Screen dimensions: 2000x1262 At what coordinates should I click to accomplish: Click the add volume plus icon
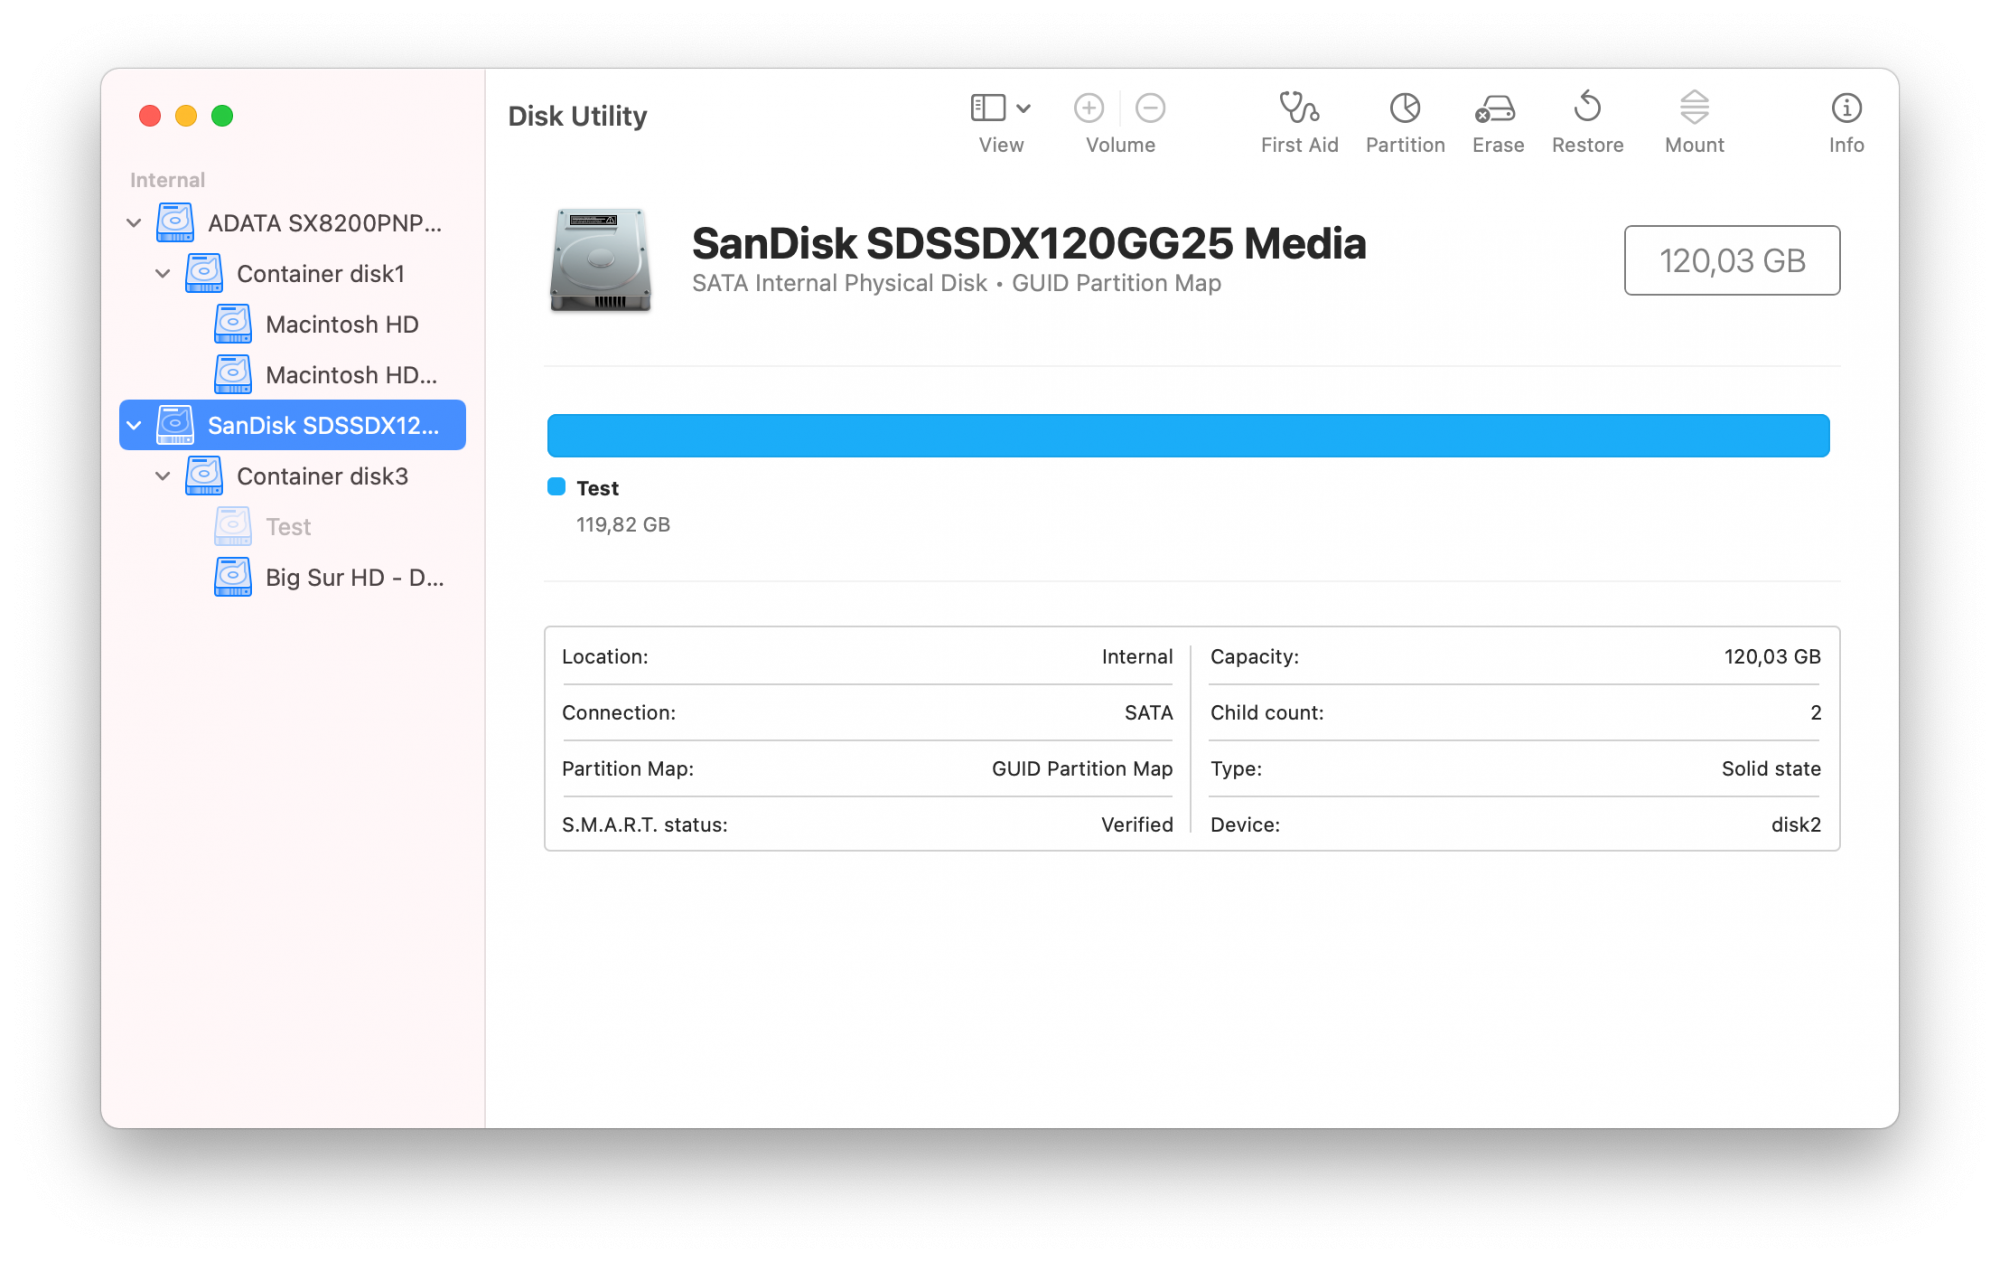[x=1088, y=108]
